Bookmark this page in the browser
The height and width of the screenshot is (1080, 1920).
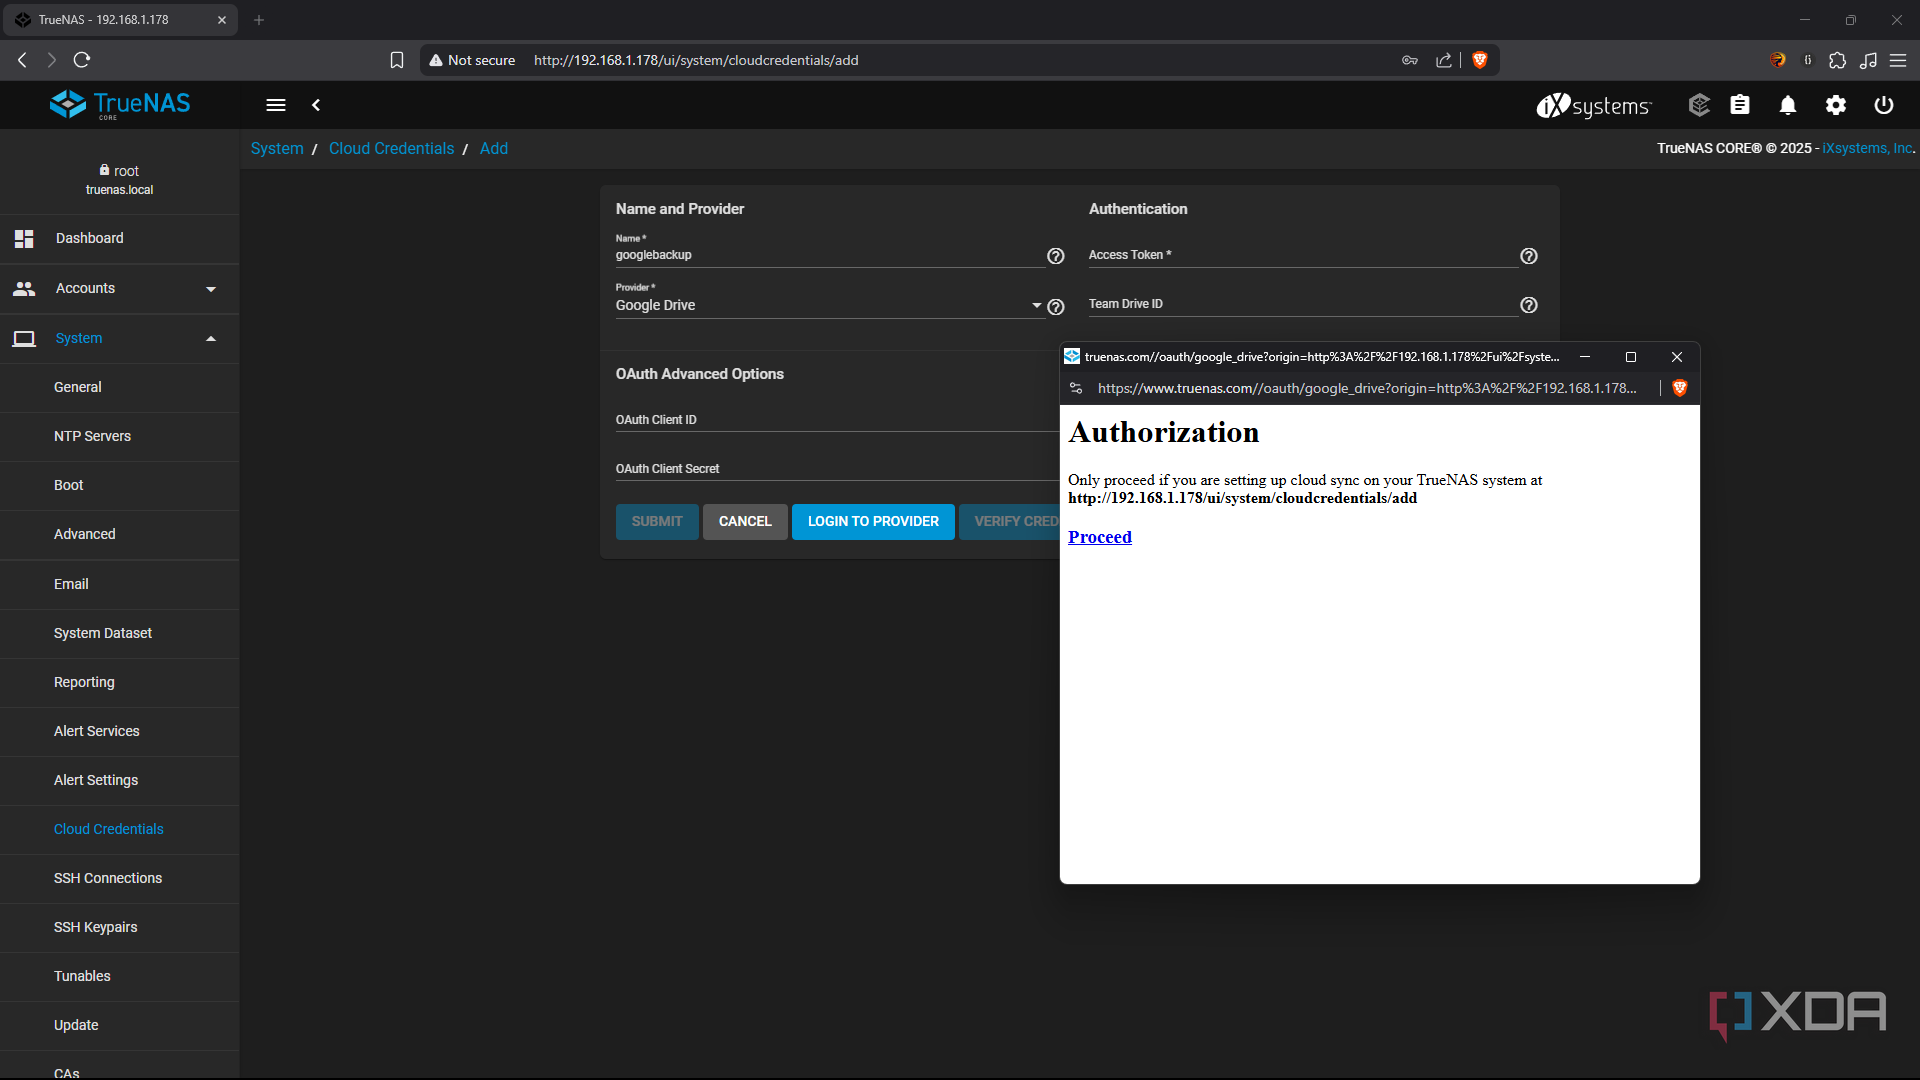tap(397, 60)
